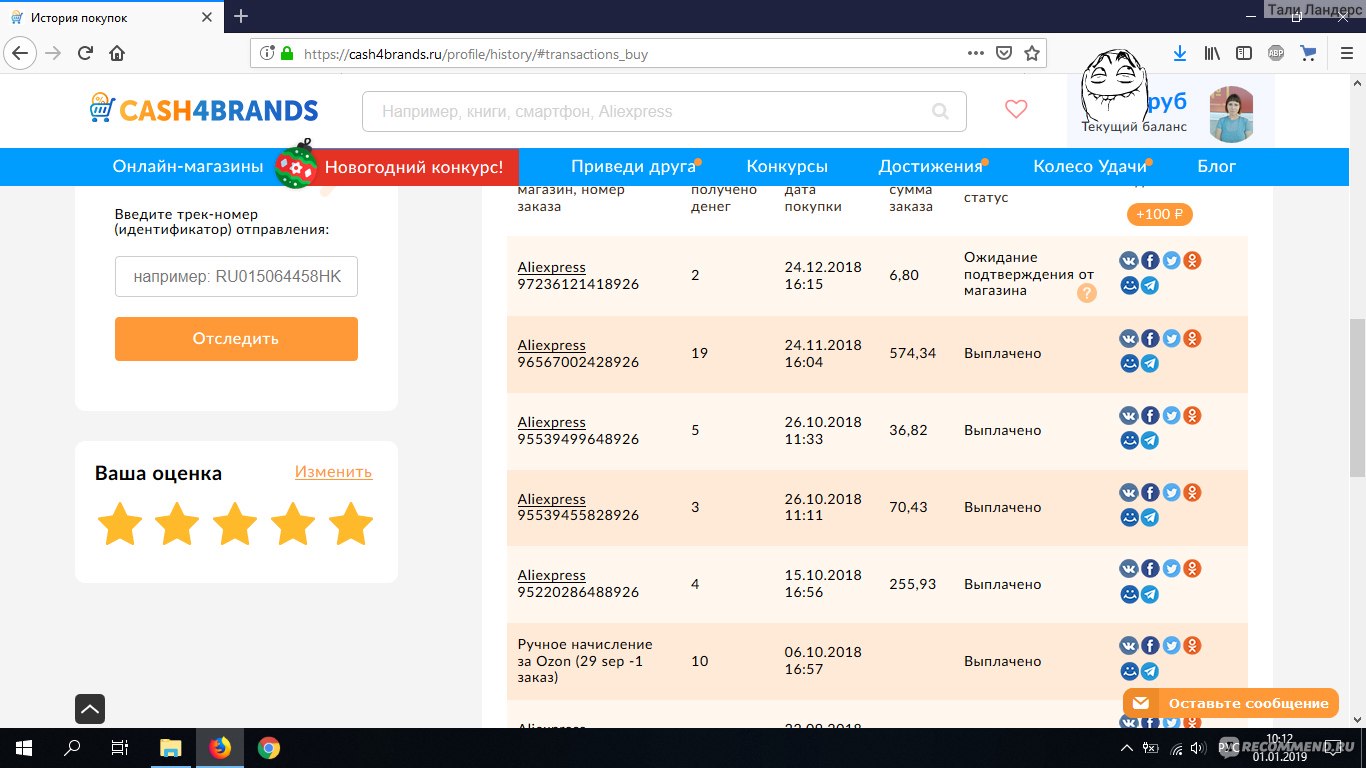Show site information padlock
Viewport: 1366px width, 768px height.
tap(287, 53)
